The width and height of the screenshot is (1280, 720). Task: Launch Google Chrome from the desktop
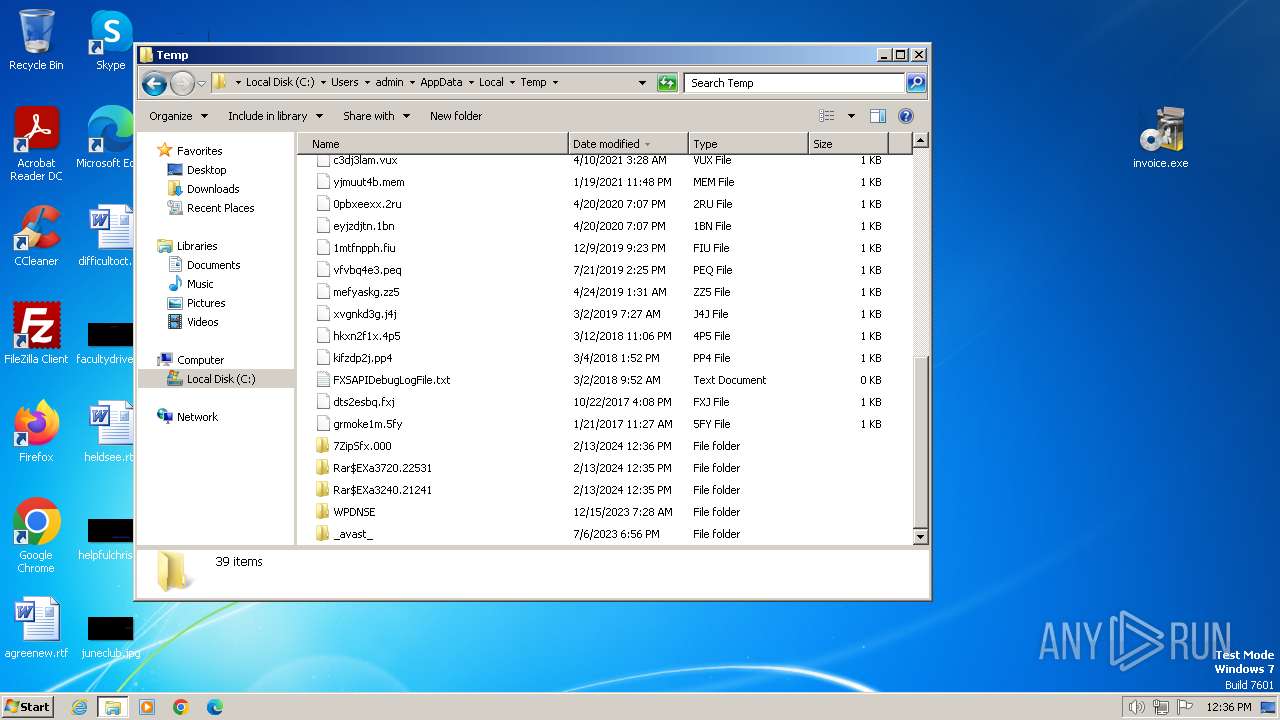pyautogui.click(x=36, y=536)
